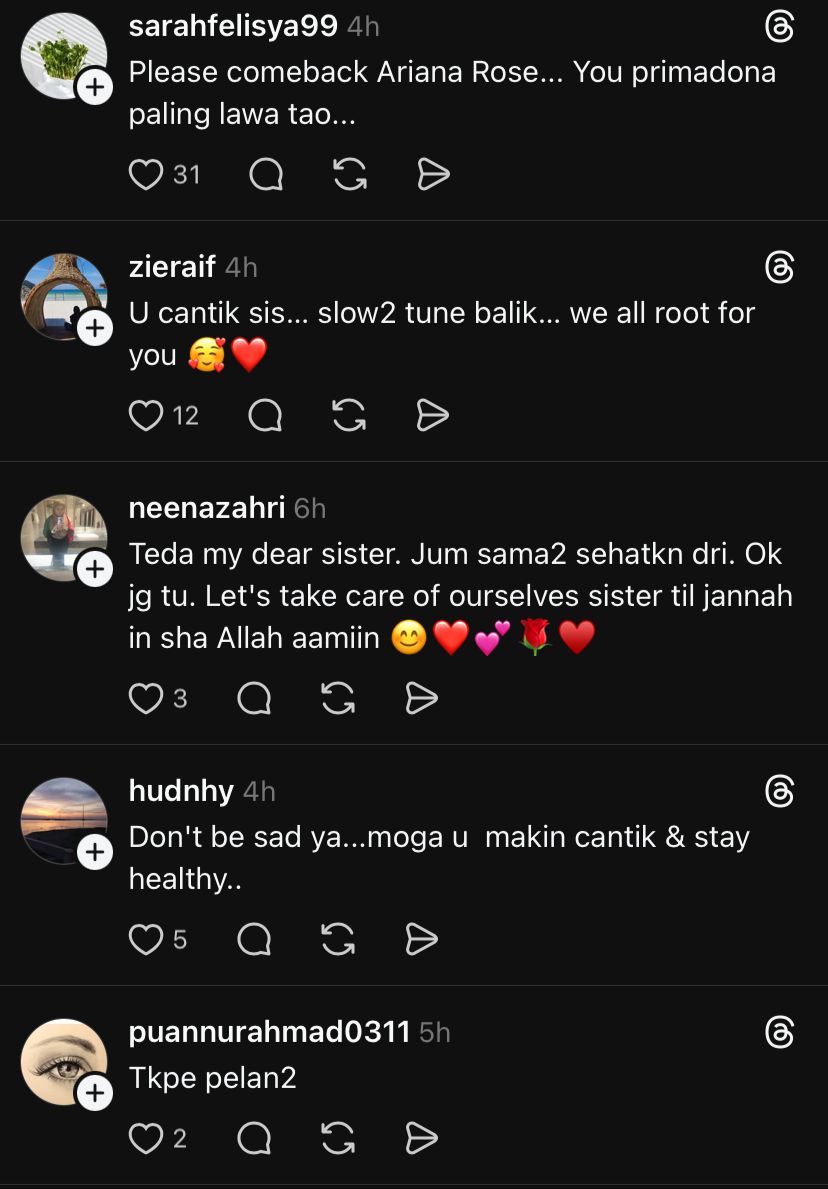Open Threads icon beside zieraif's comment
Screen dimensions: 828x1189
click(x=779, y=267)
